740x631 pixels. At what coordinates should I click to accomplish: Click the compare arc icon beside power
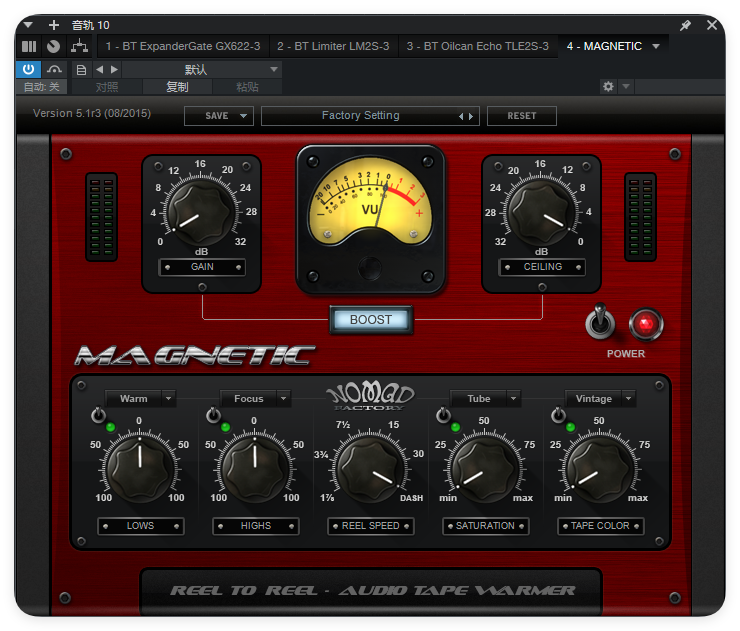pyautogui.click(x=54, y=69)
